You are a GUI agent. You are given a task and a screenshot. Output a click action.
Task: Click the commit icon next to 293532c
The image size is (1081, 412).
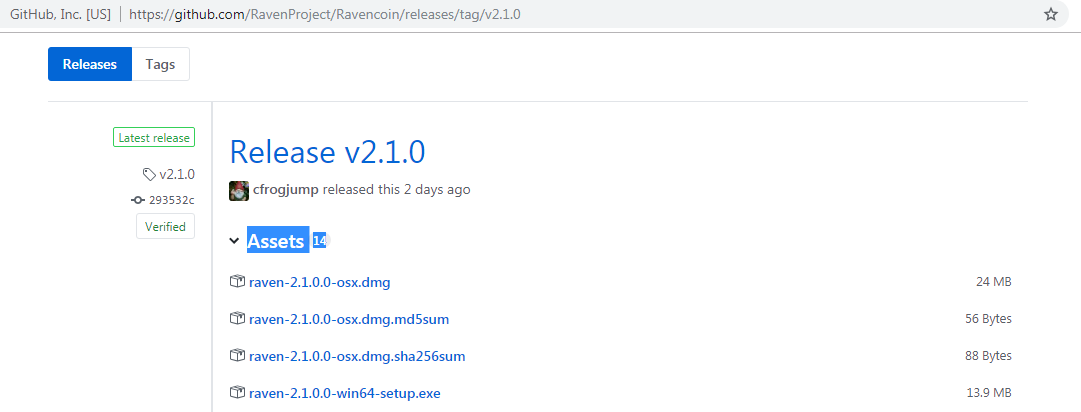[138, 200]
